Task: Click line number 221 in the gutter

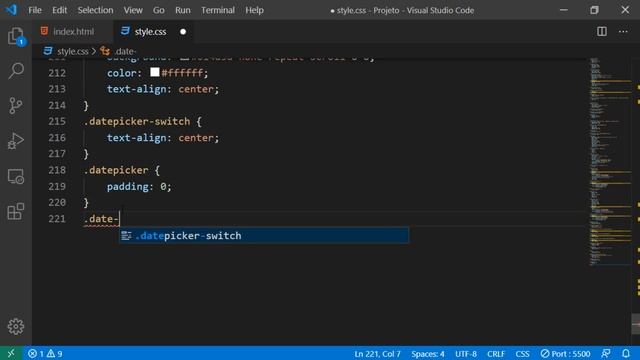Action: click(x=57, y=219)
